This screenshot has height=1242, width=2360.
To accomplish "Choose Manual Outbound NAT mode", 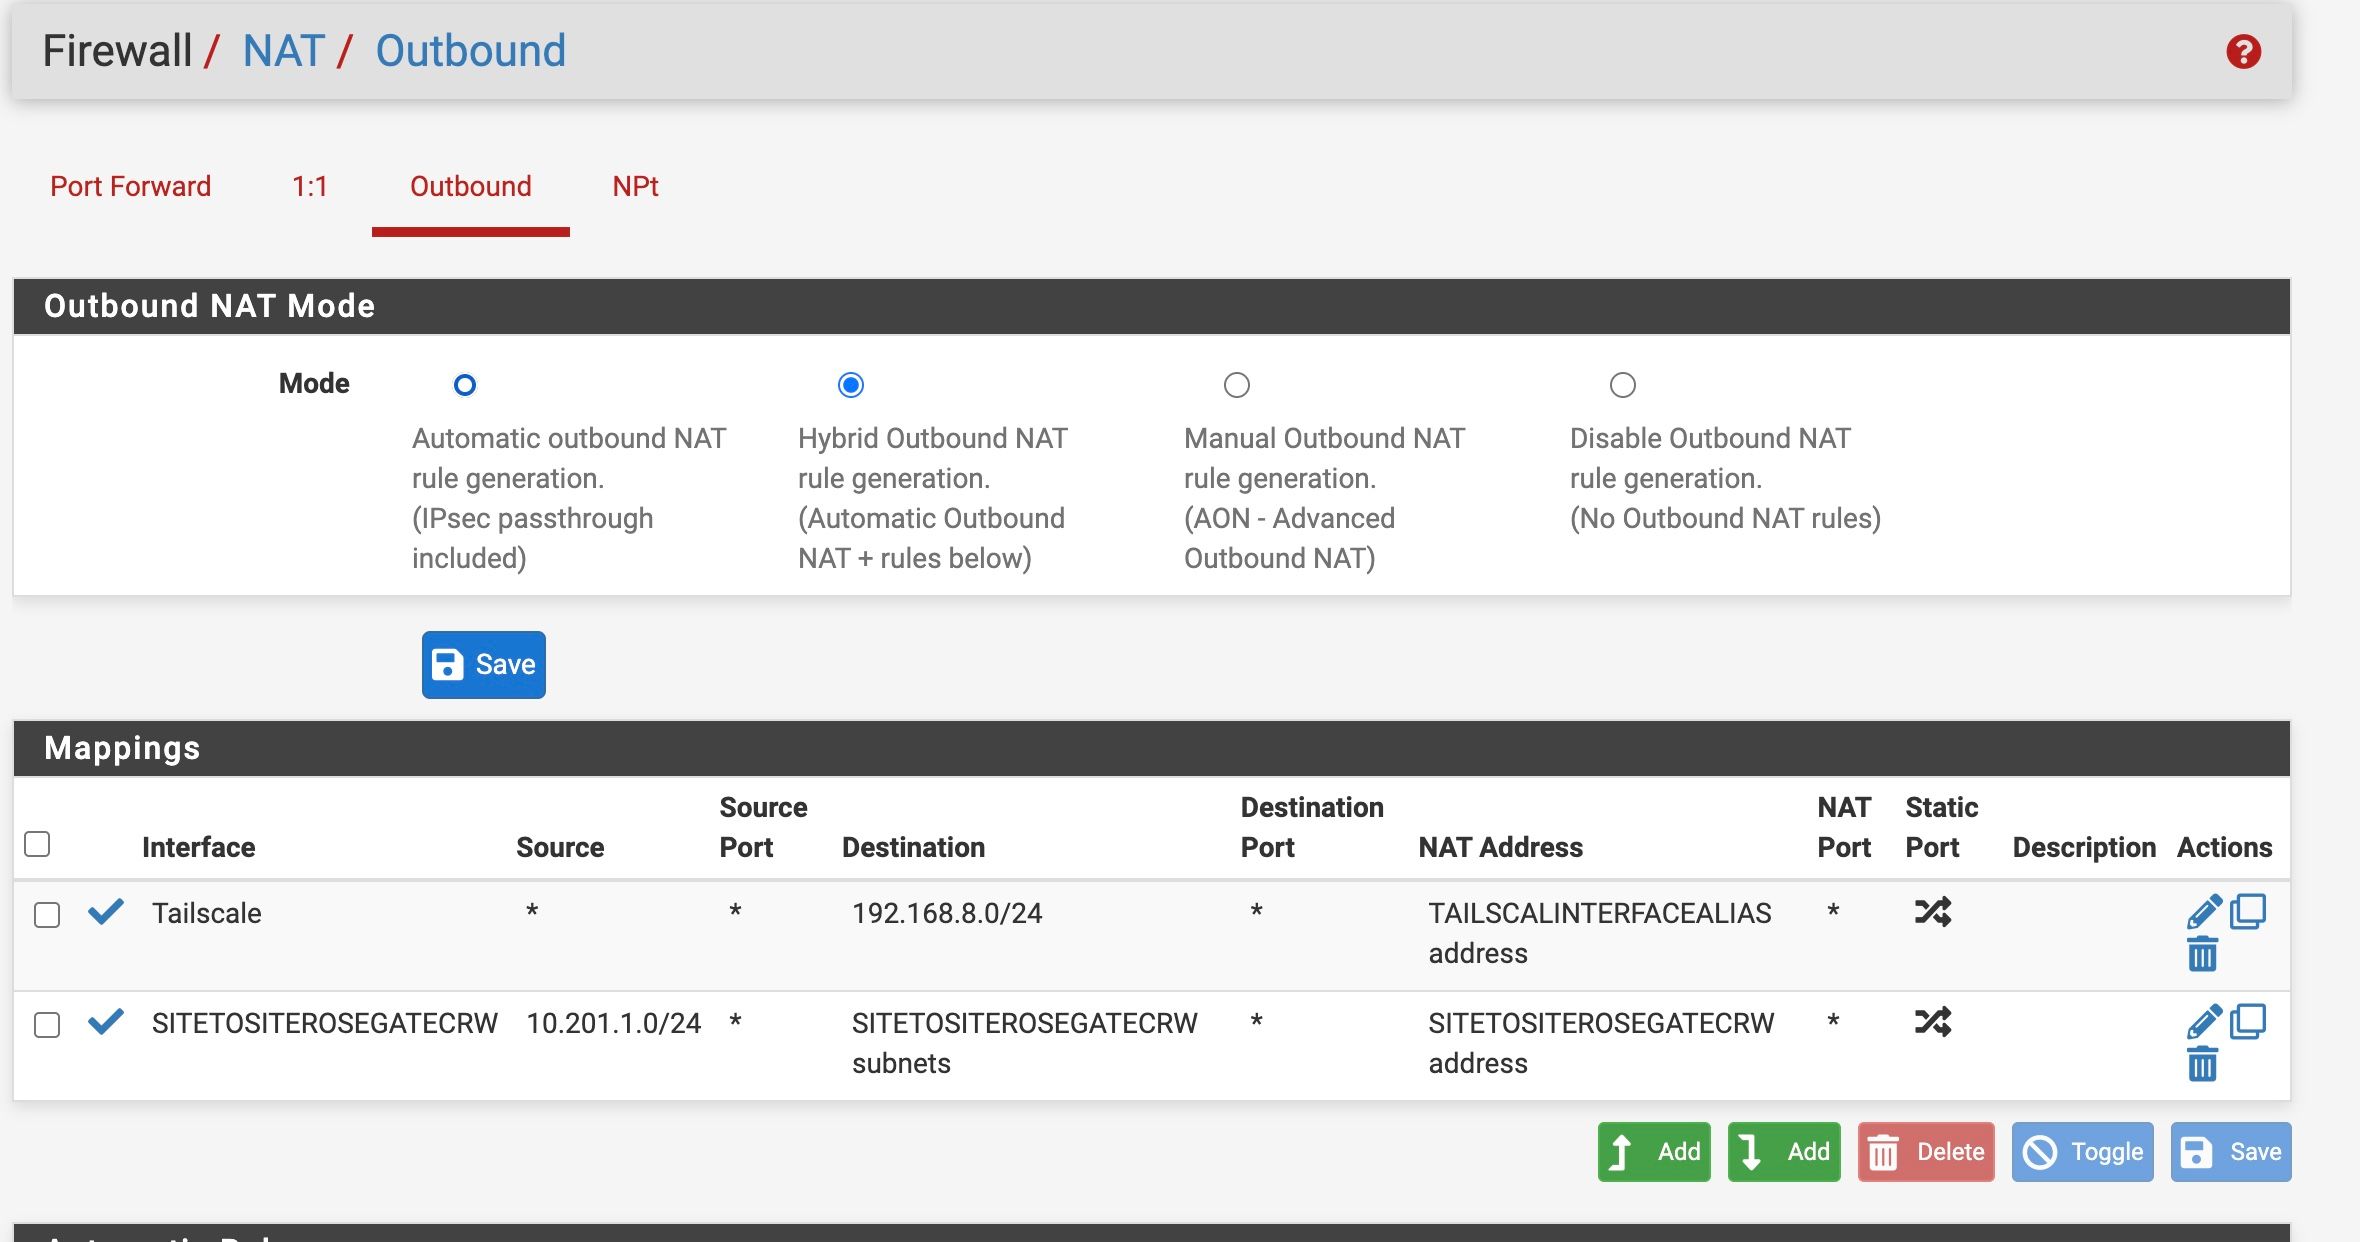I will tap(1237, 385).
